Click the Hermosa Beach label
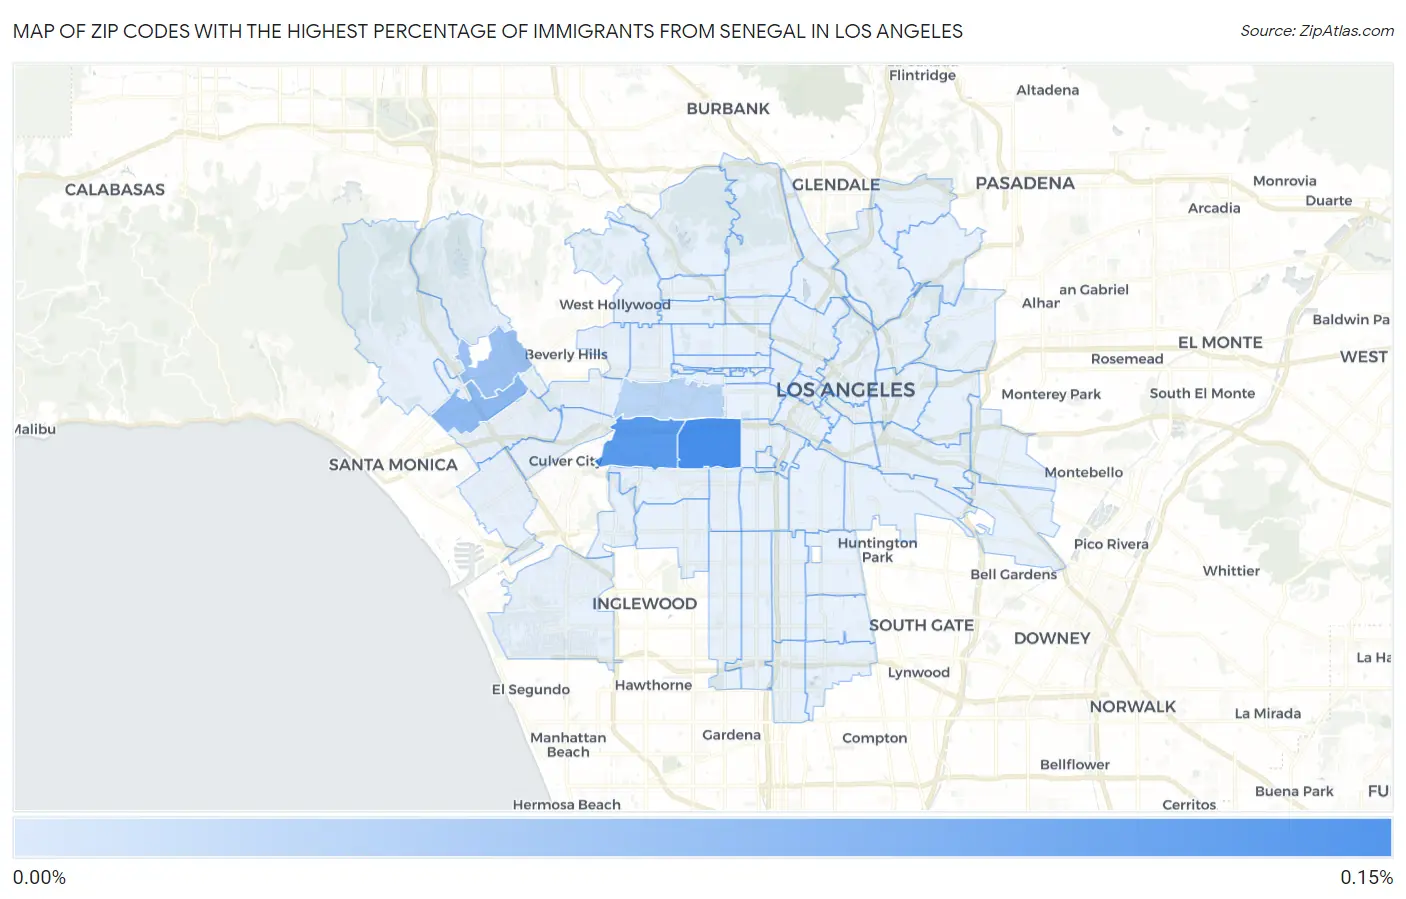Viewport: 1406px width, 899px height. tap(567, 805)
